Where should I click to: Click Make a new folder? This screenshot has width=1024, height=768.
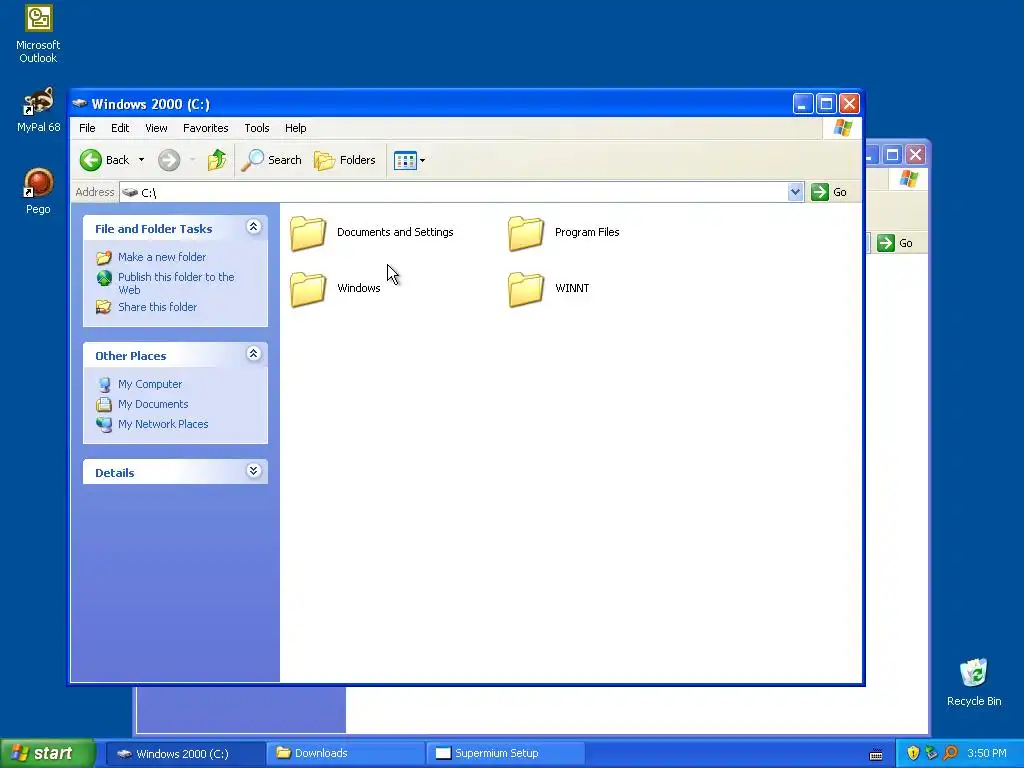point(161,257)
